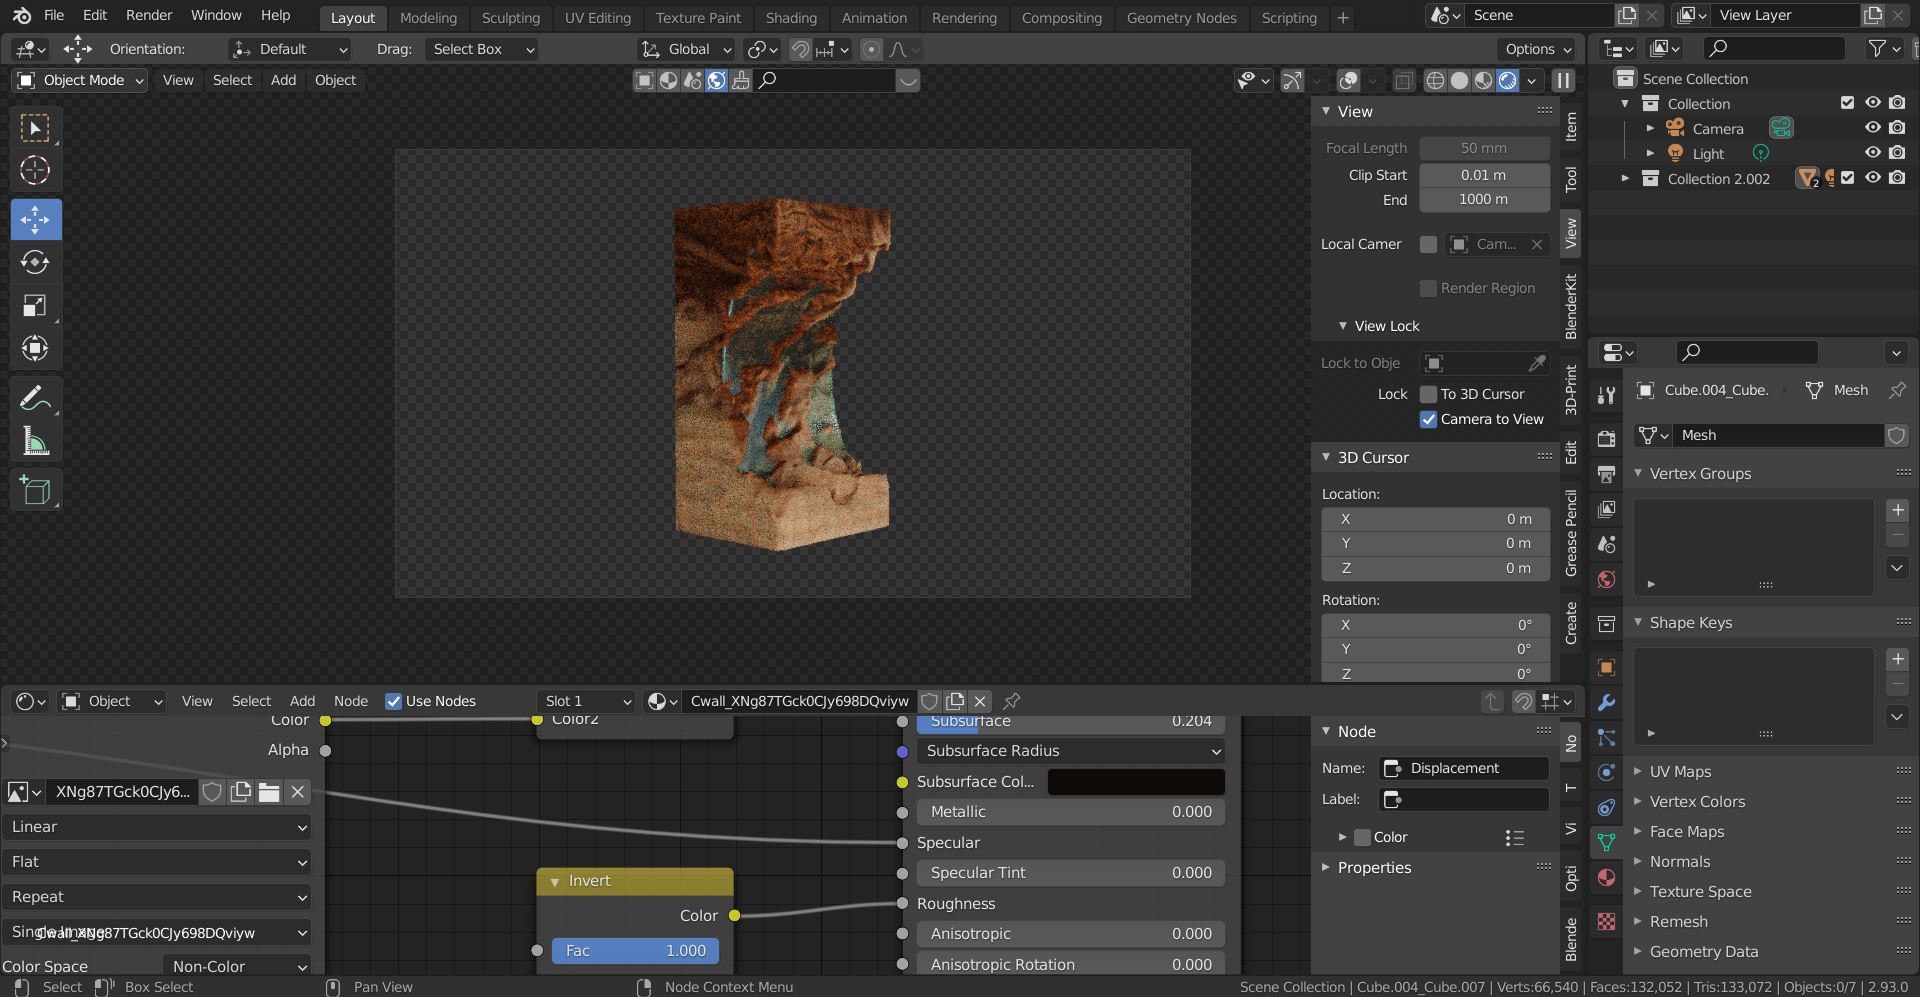Open the Object Mode dropdown
Screen dimensions: 1920x997
[x=81, y=80]
